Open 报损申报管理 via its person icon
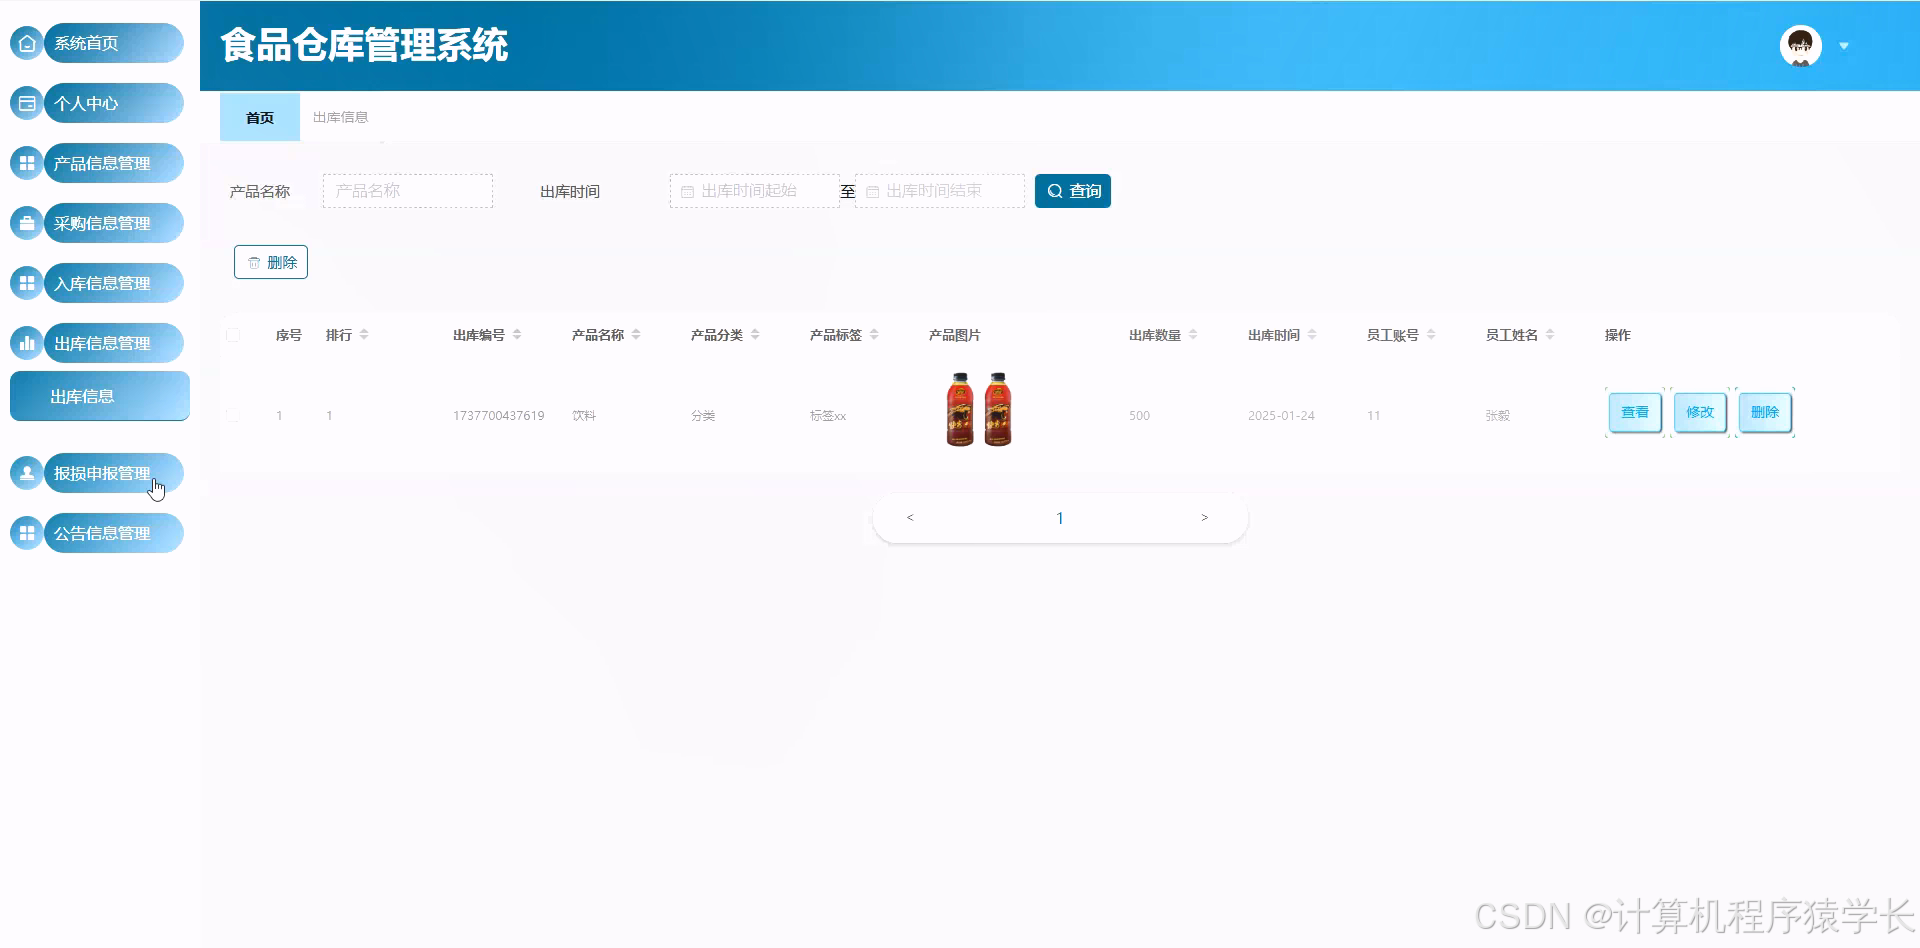This screenshot has width=1920, height=948. pos(26,473)
